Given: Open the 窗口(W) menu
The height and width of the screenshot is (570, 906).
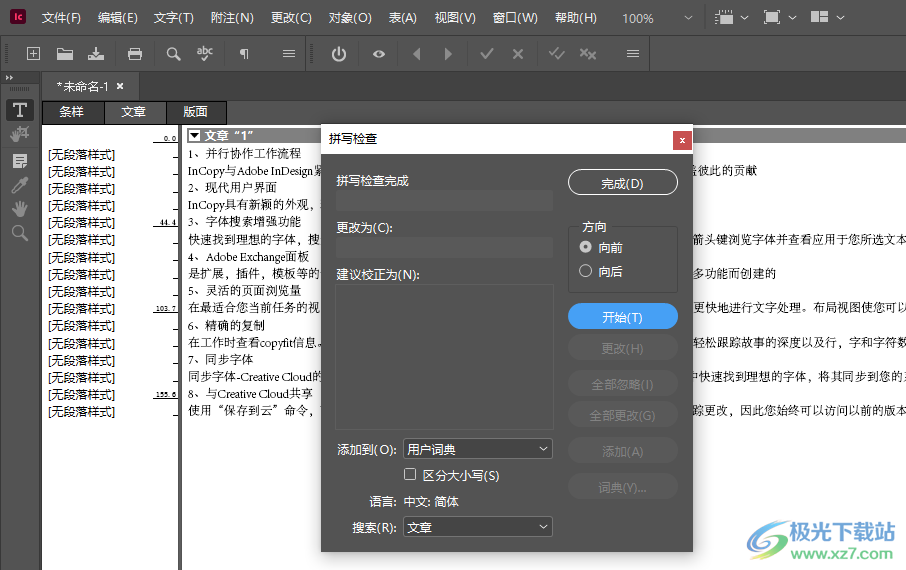Looking at the screenshot, I should 515,18.
